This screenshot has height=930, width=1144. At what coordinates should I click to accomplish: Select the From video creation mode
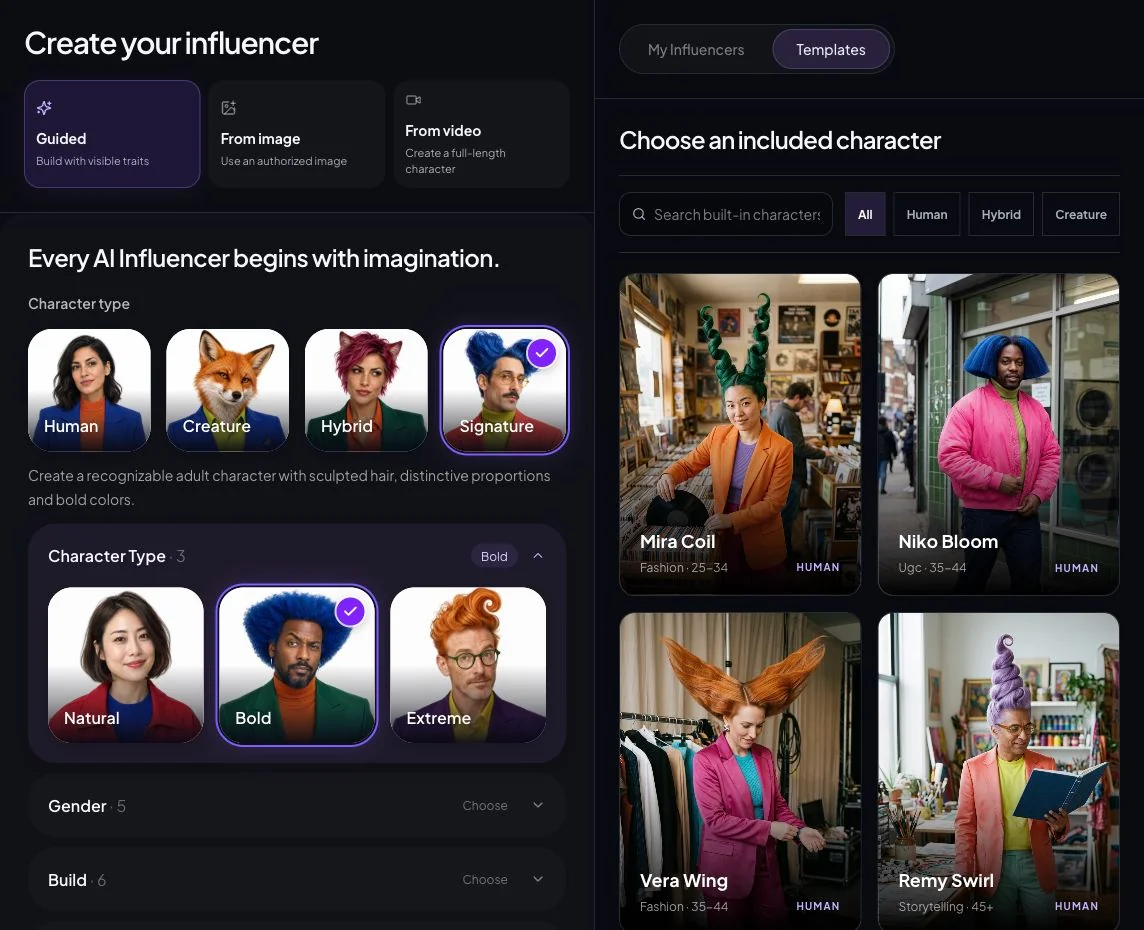[482, 134]
